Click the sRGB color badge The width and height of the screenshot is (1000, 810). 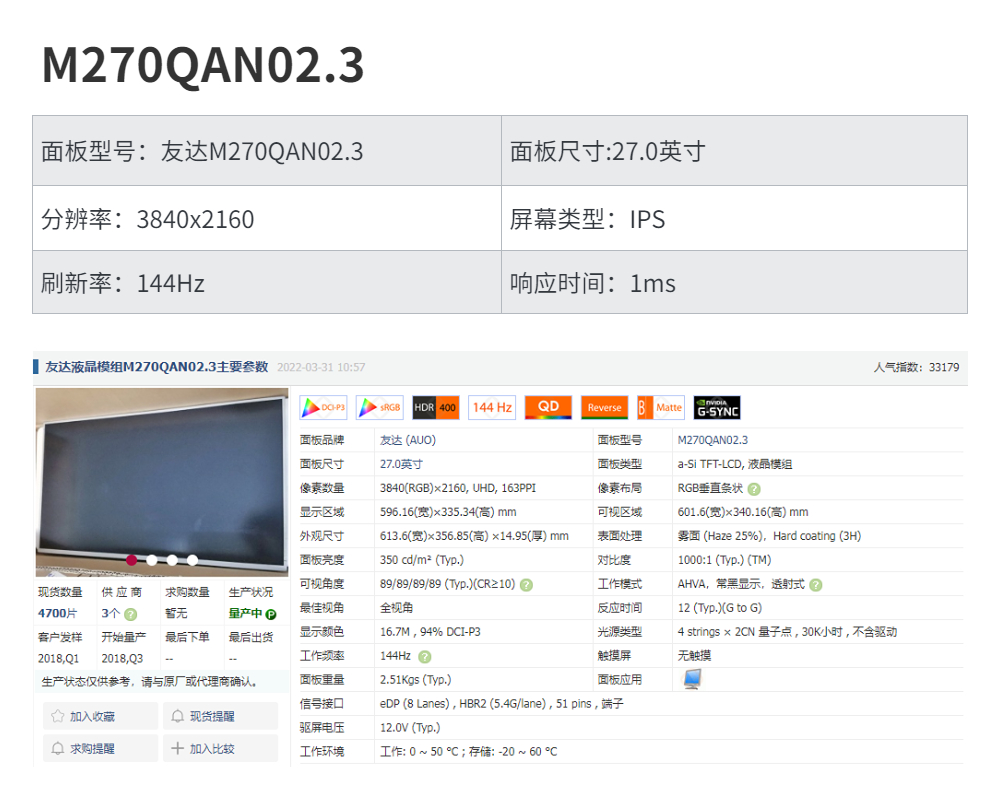click(x=379, y=408)
